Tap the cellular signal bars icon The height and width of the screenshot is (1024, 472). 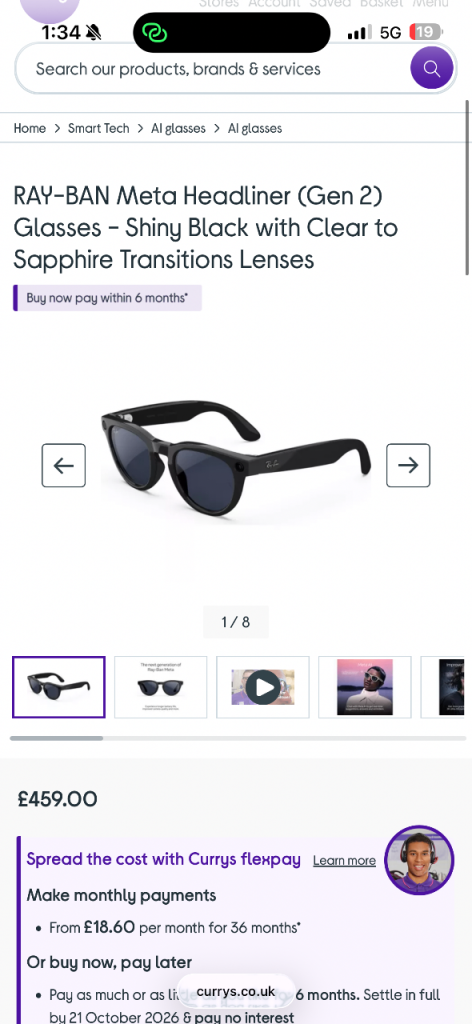click(360, 32)
